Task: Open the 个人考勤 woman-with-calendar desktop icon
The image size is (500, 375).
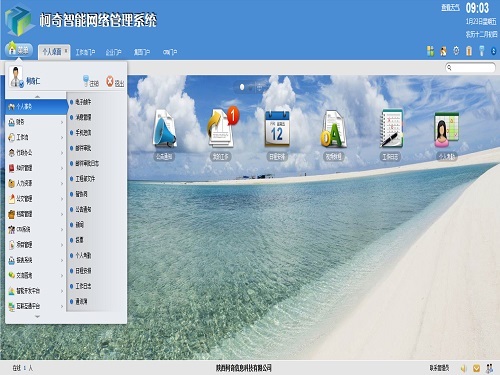Action: tap(447, 130)
